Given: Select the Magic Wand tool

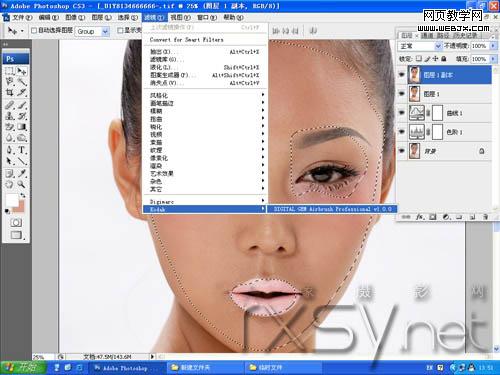Looking at the screenshot, I should 22,81.
